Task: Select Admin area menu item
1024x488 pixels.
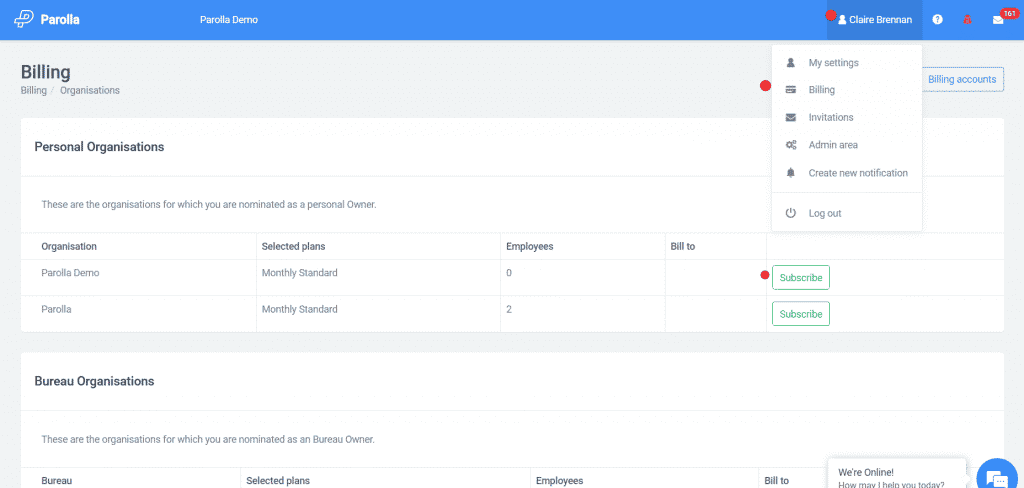Action: (846, 145)
